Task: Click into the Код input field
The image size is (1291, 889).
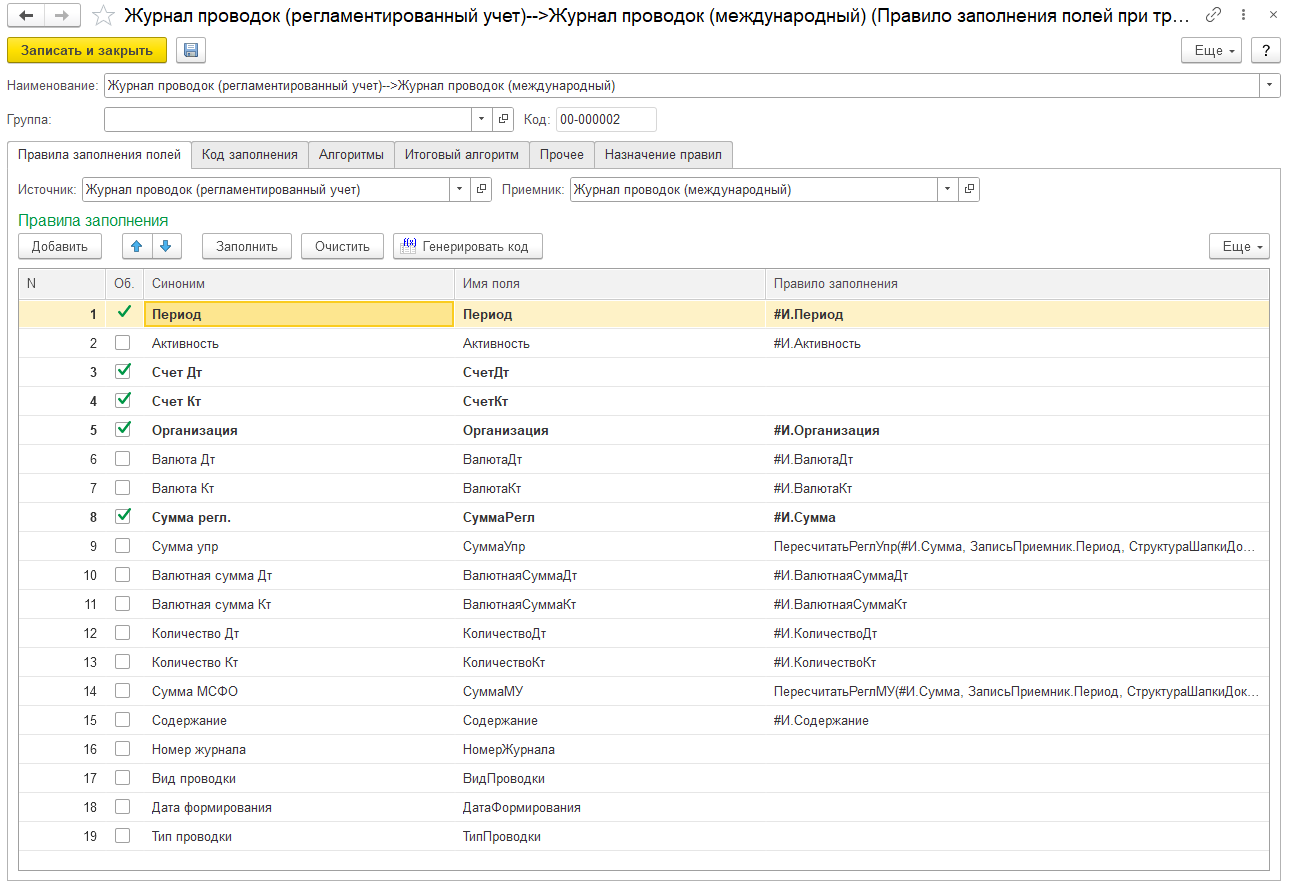Action: (605, 119)
